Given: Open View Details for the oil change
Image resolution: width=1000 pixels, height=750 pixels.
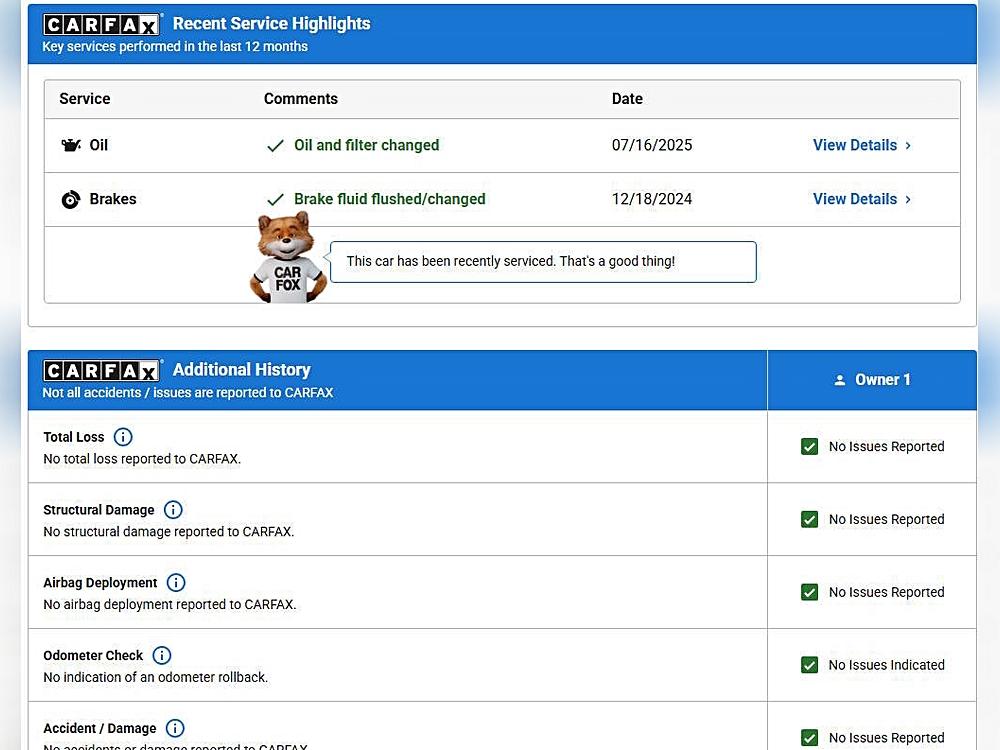Looking at the screenshot, I should pos(854,146).
